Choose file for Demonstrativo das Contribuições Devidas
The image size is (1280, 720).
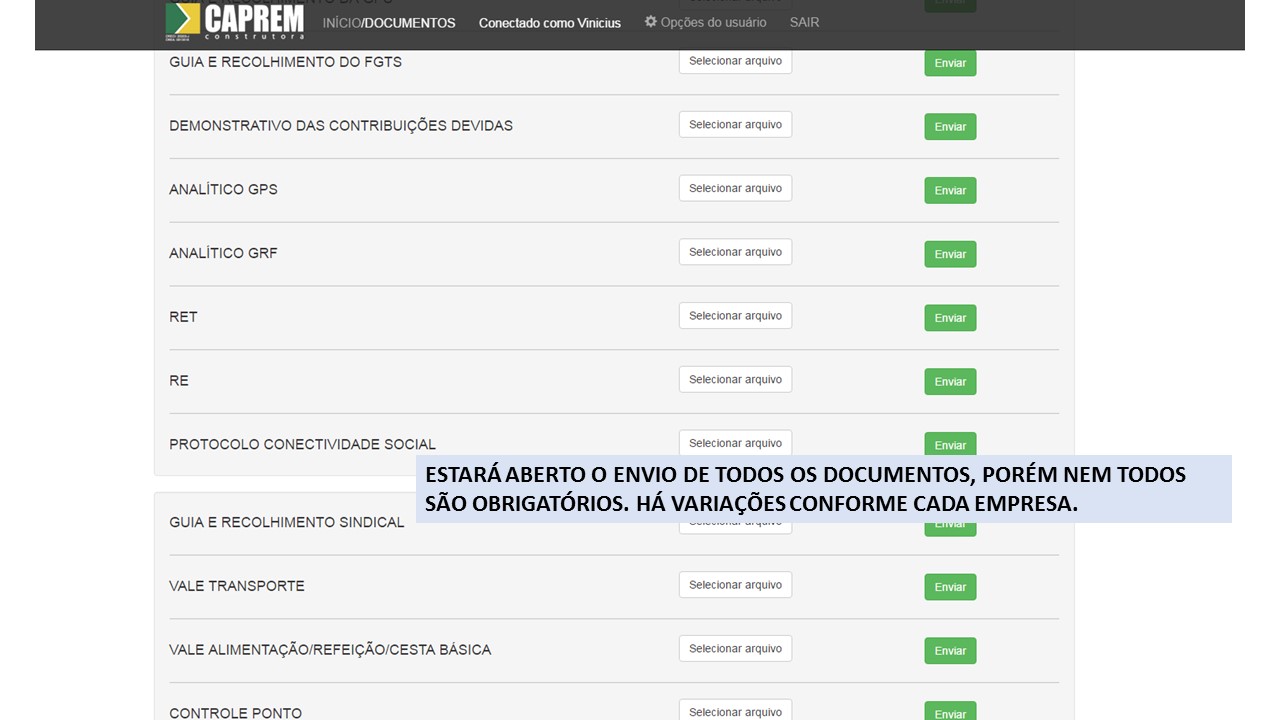735,125
